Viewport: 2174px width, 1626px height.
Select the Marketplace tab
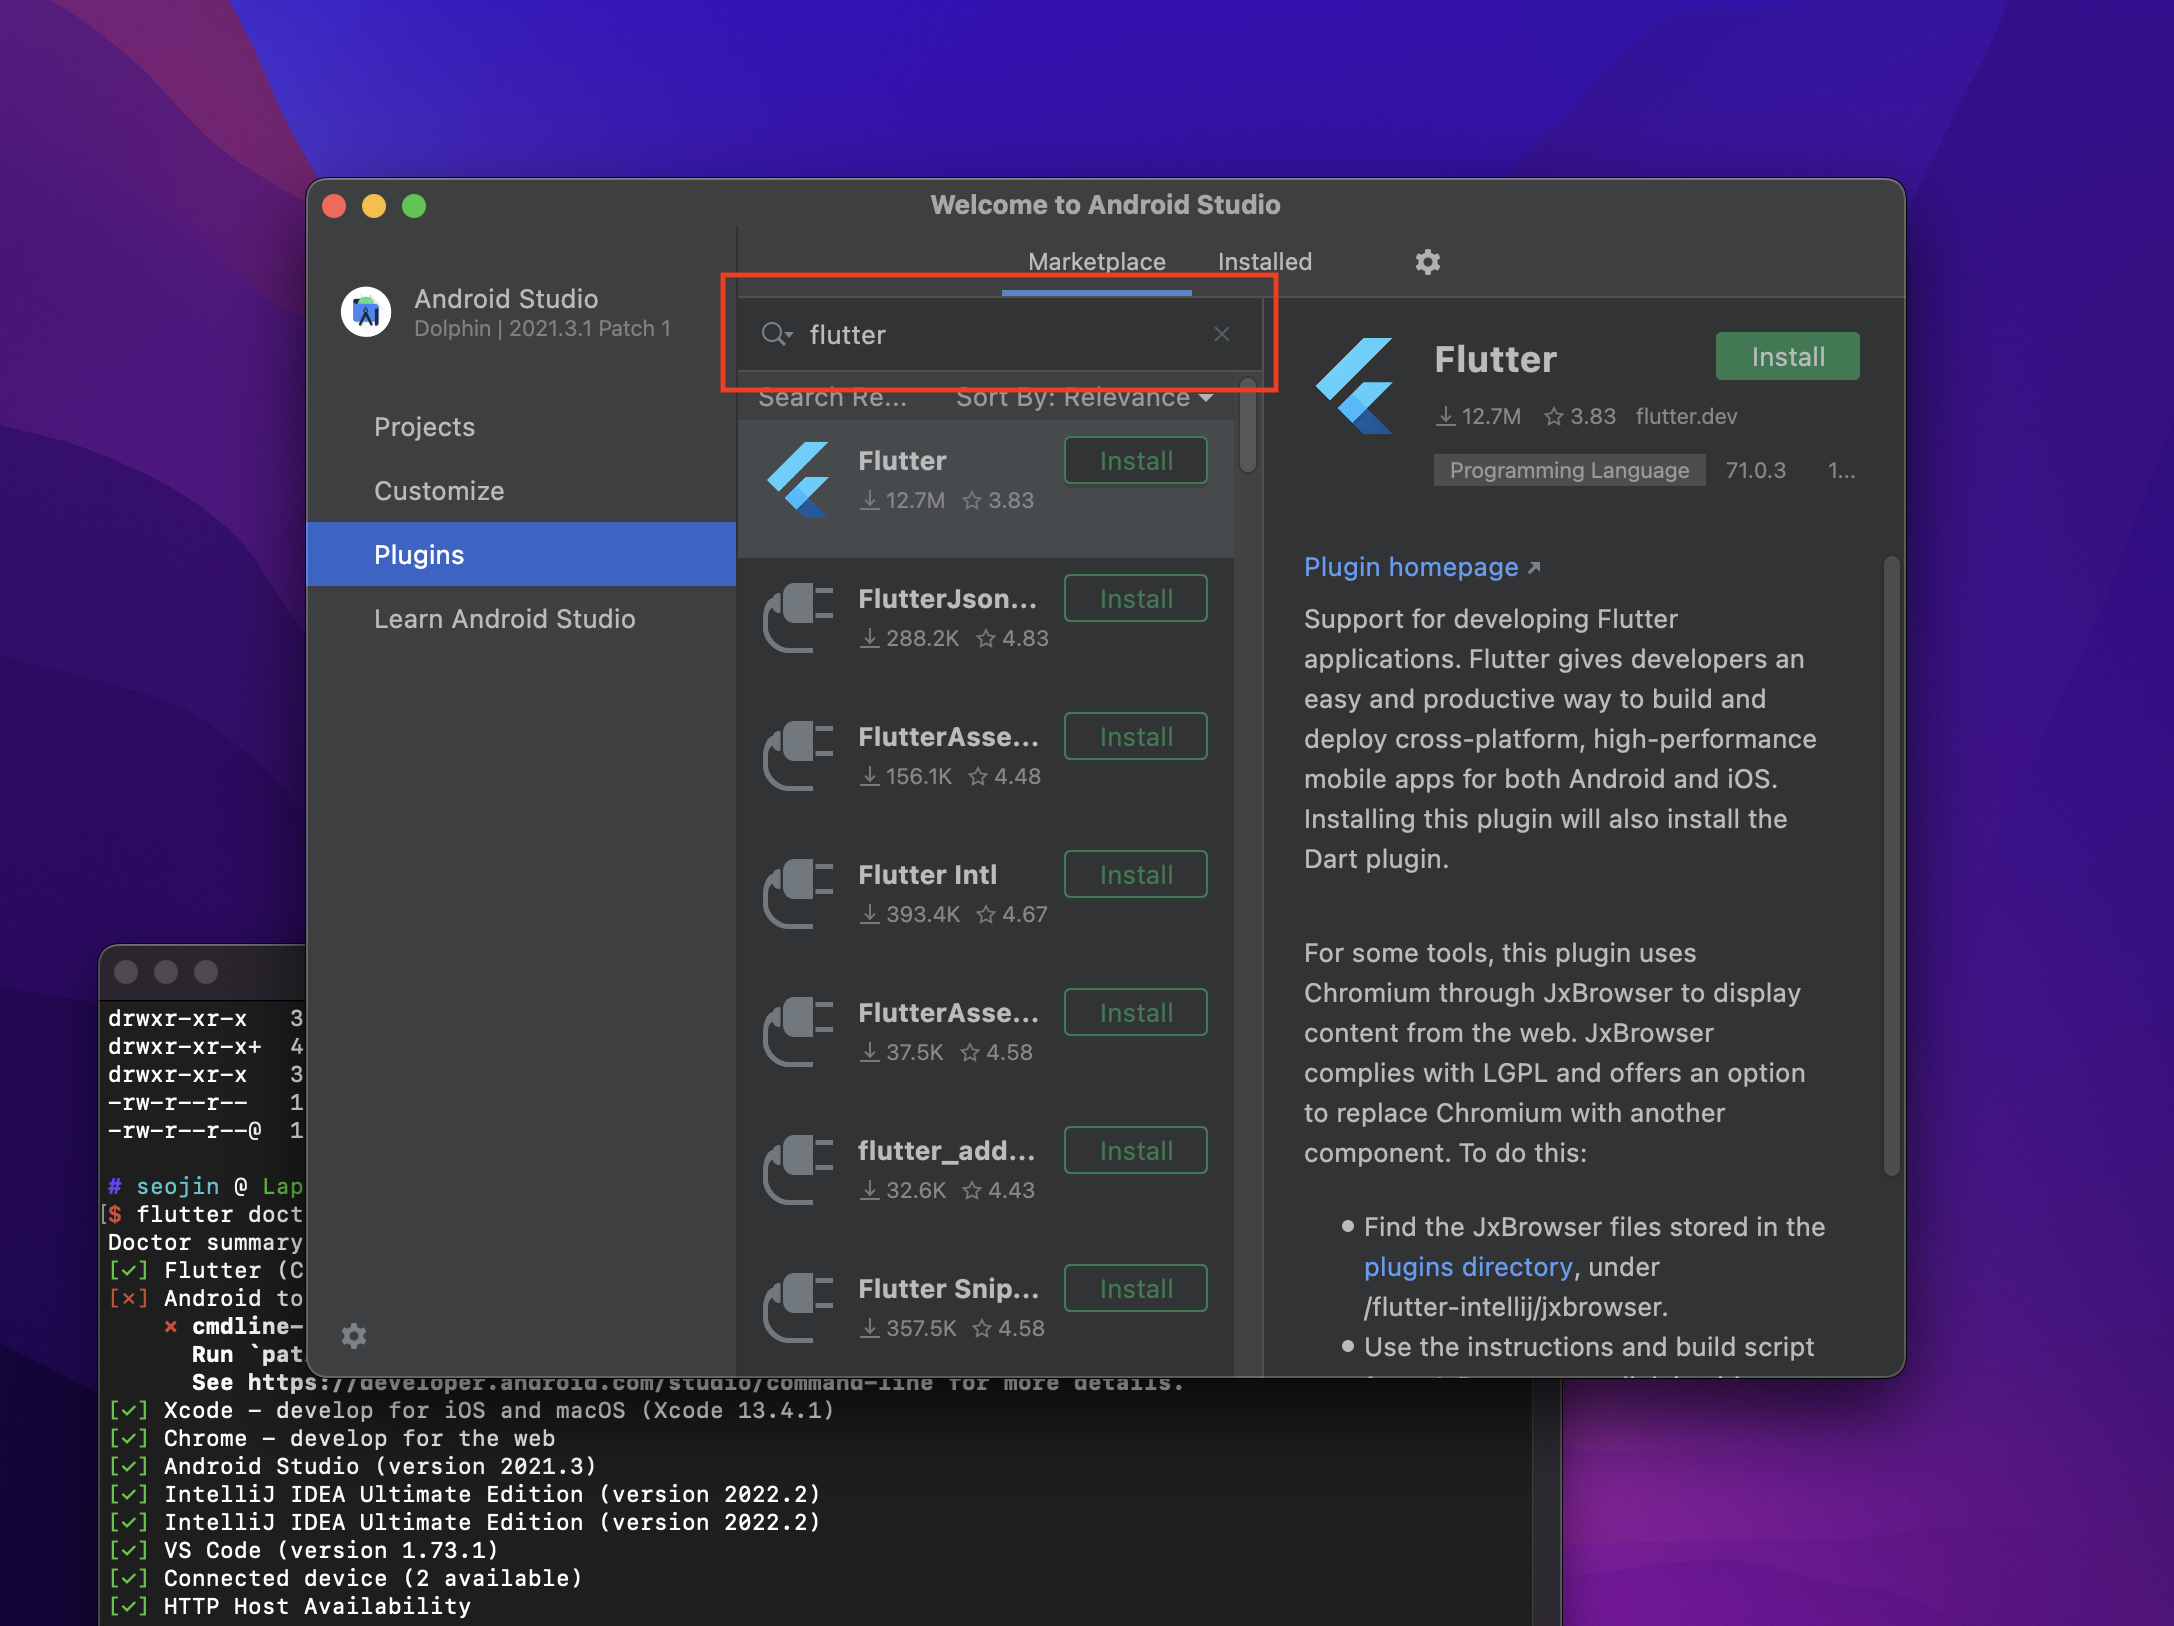click(x=1096, y=262)
